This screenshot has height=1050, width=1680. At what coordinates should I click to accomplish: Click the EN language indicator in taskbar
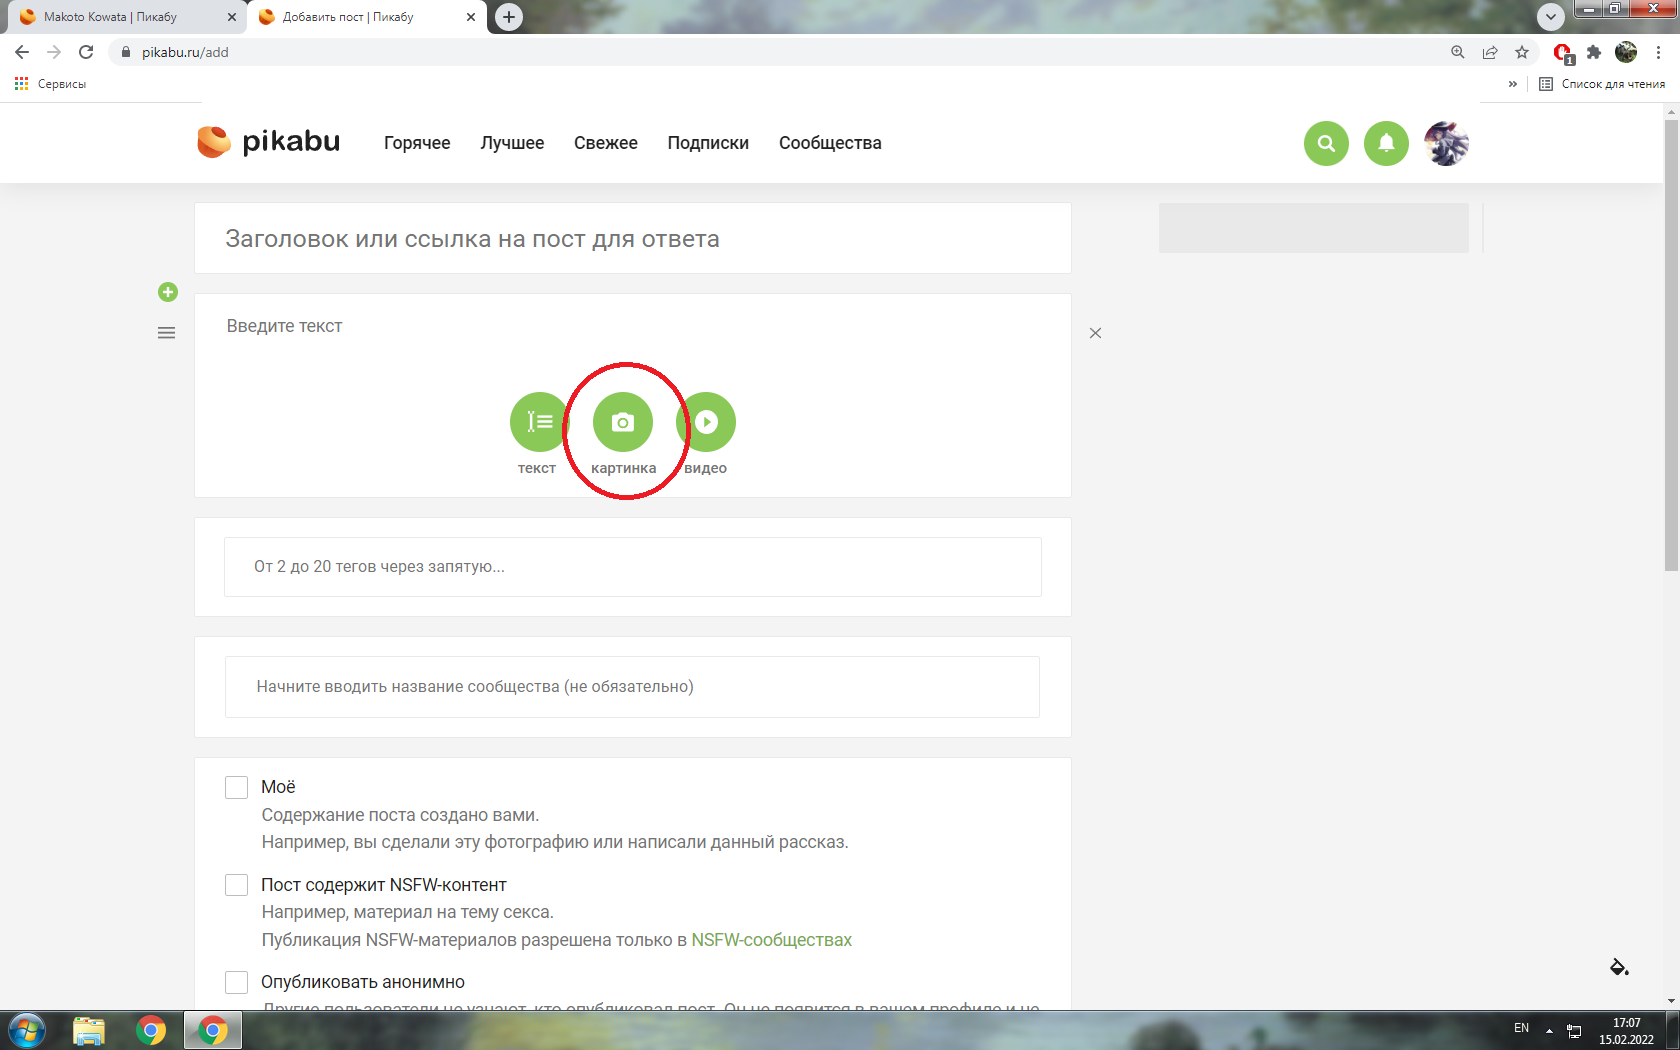pyautogui.click(x=1521, y=1028)
